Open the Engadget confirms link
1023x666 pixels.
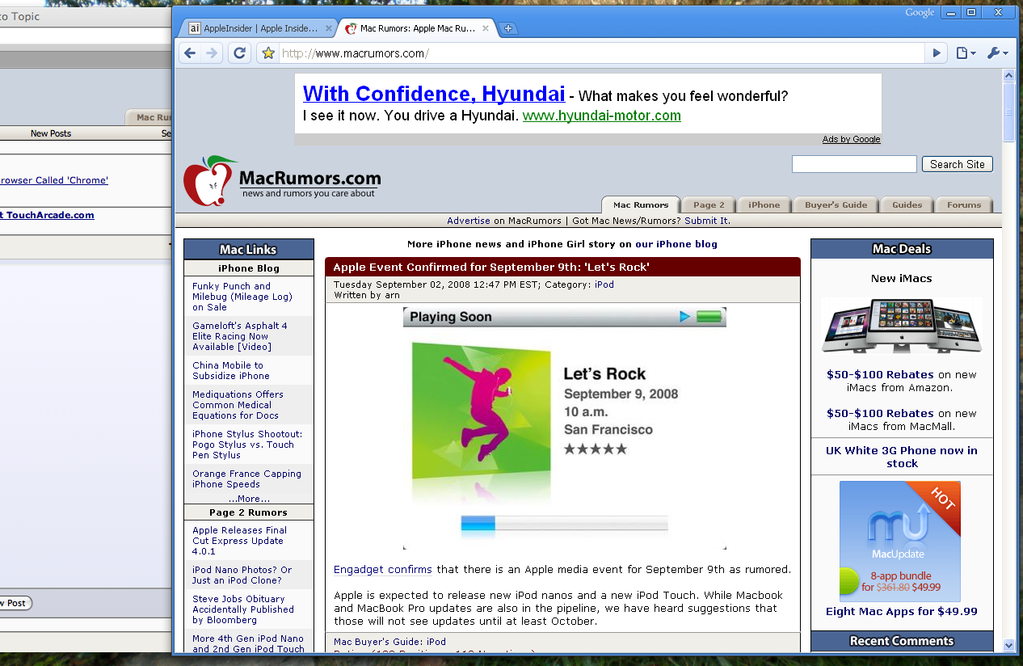(382, 569)
